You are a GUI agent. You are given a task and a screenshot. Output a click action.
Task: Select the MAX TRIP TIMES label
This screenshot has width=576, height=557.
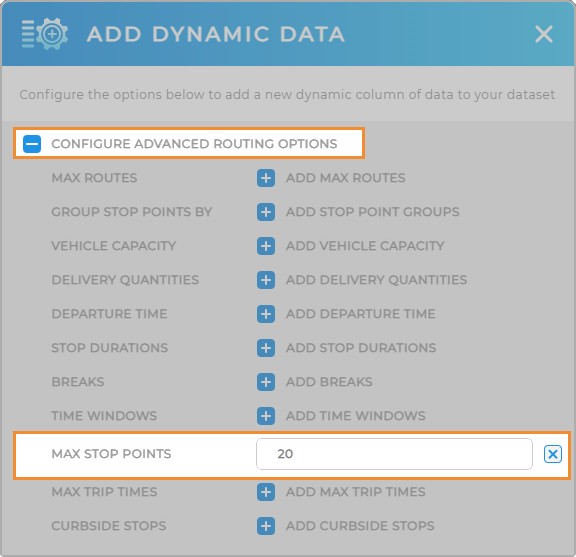104,492
